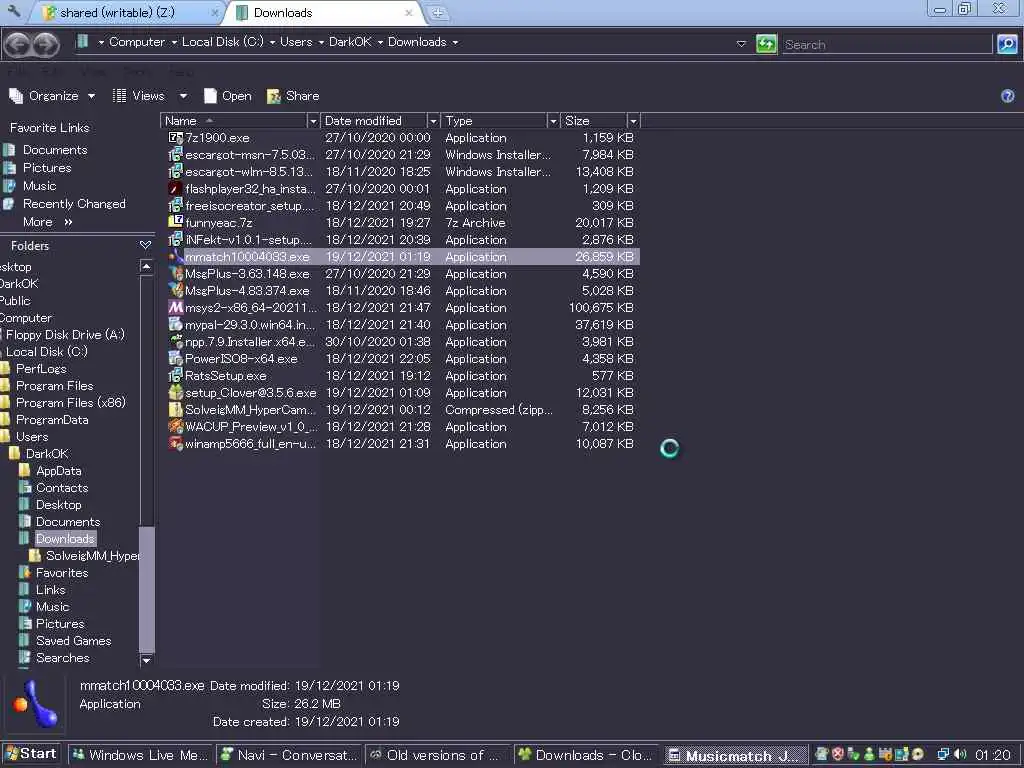Expand More favorite links
The image size is (1024, 768).
pos(48,222)
